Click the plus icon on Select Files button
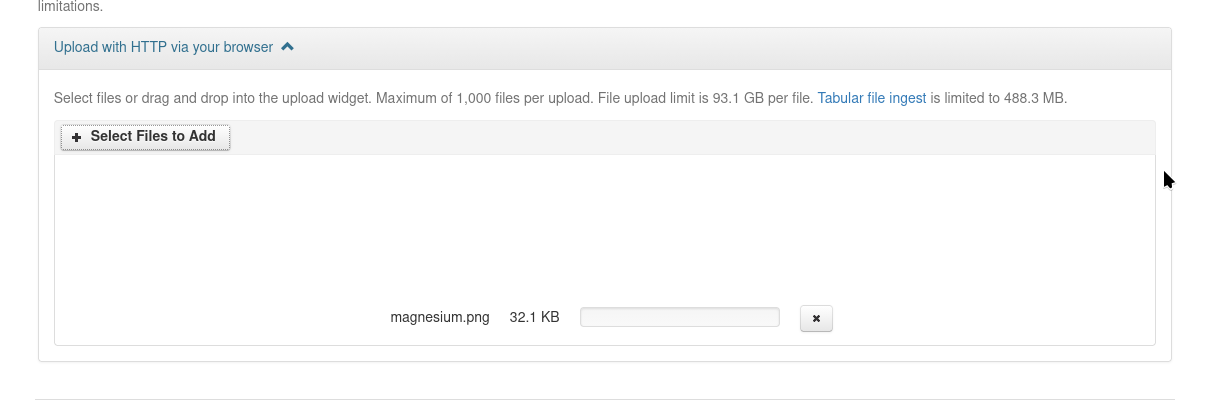This screenshot has height=407, width=1216. 77,137
